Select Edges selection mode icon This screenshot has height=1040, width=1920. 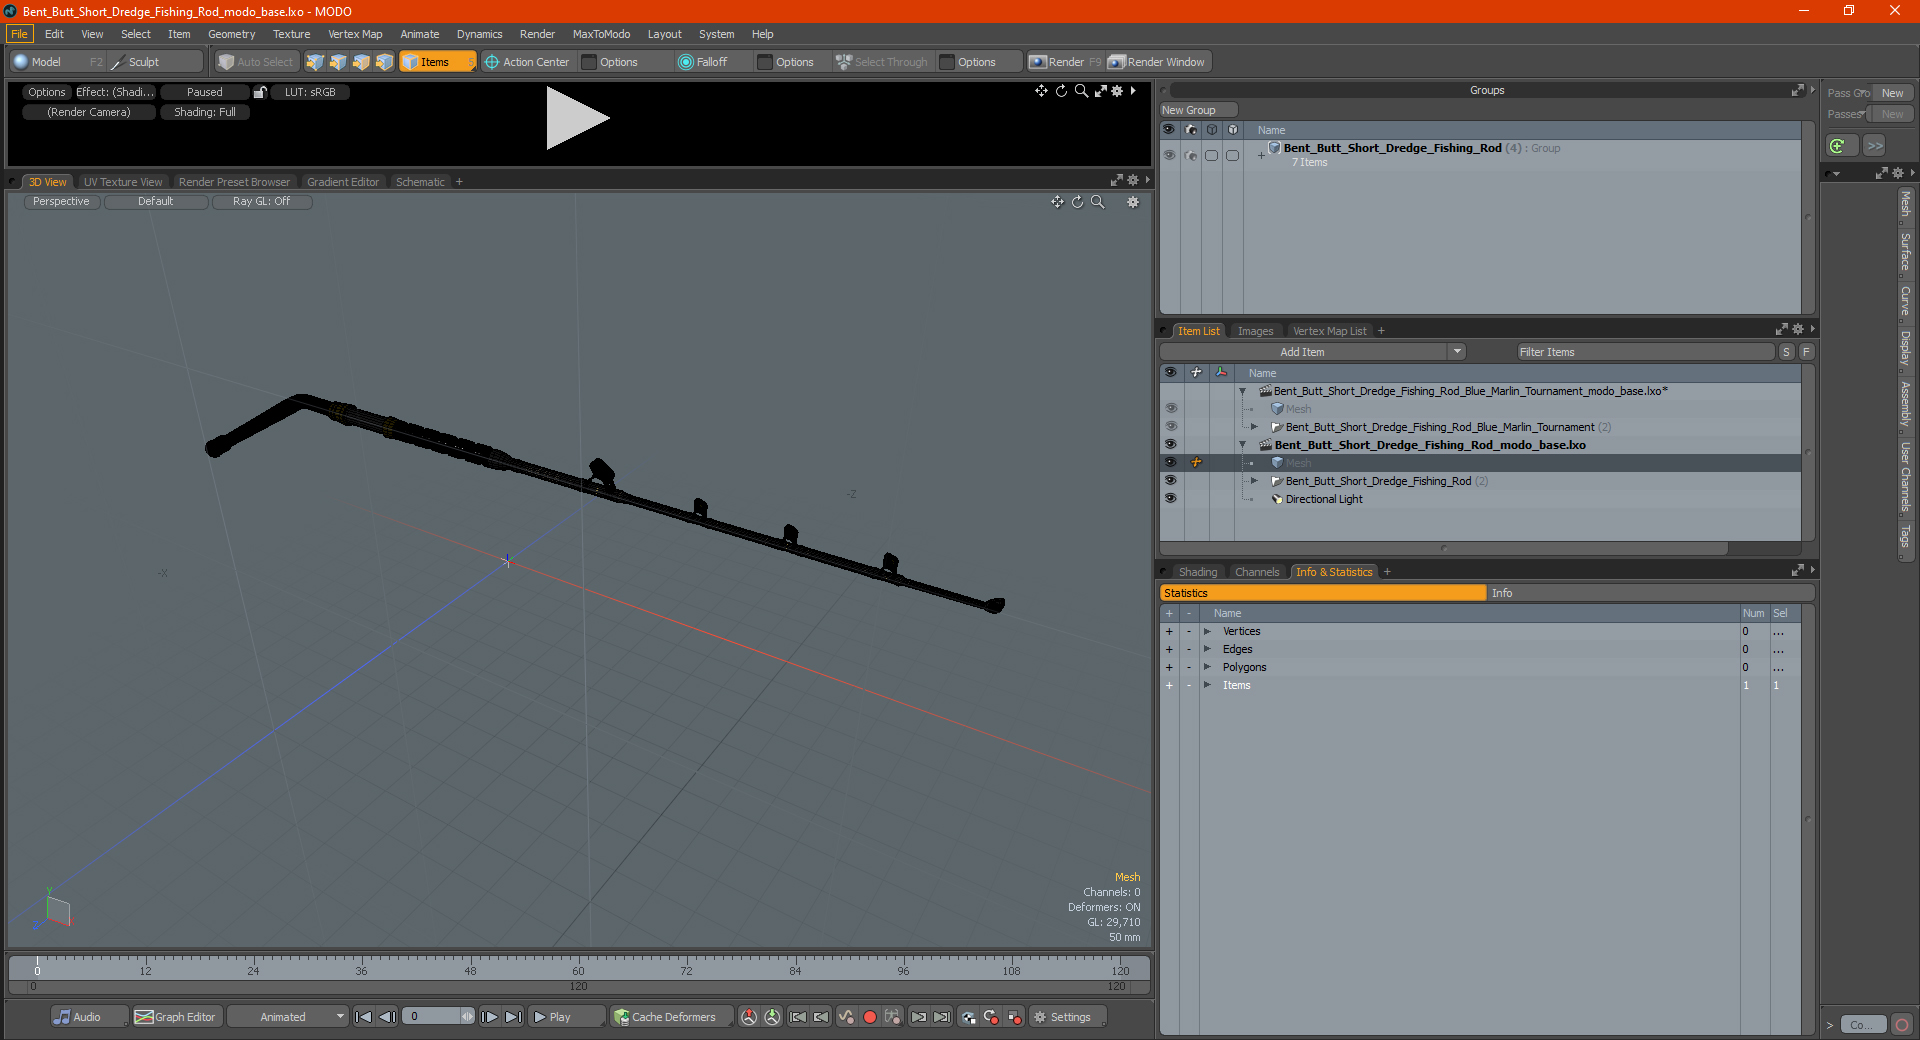pyautogui.click(x=338, y=62)
